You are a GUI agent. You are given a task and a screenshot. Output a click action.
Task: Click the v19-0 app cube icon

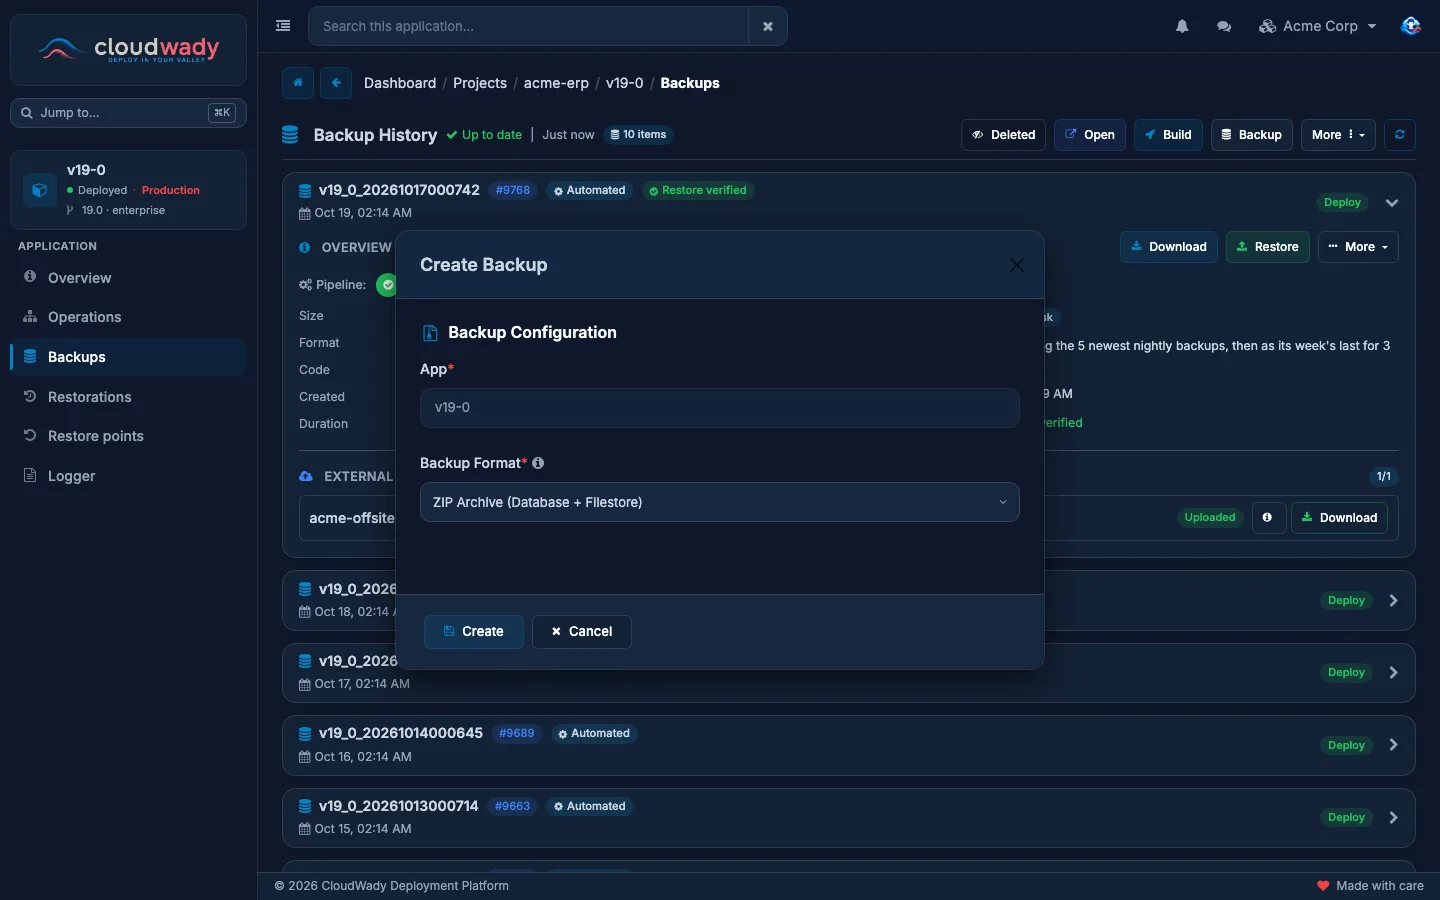(40, 189)
